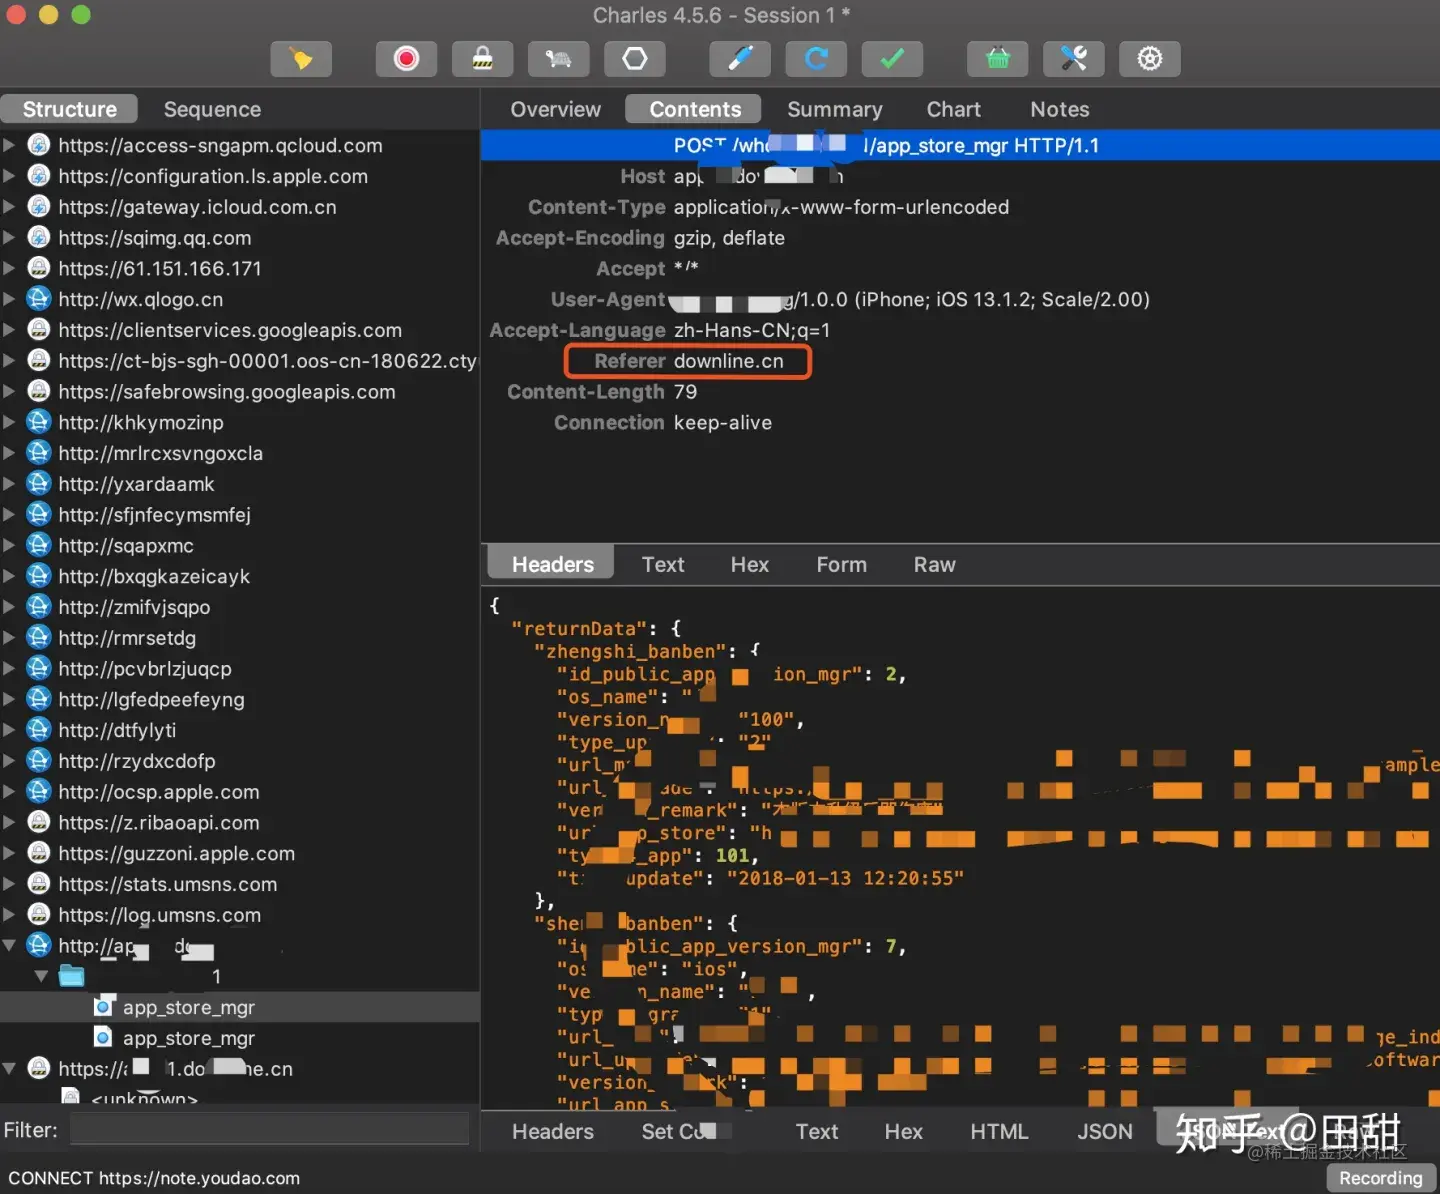Click the shopping basket purchase icon
The width and height of the screenshot is (1440, 1194).
998,59
